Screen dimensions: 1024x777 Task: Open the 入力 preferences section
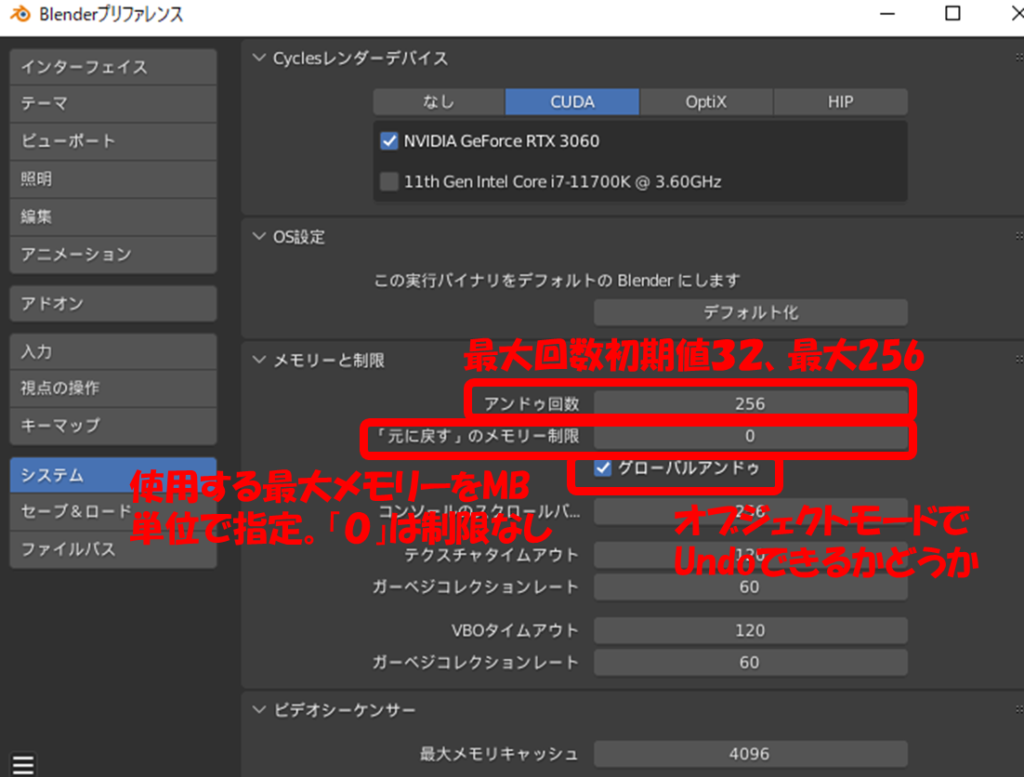click(113, 351)
